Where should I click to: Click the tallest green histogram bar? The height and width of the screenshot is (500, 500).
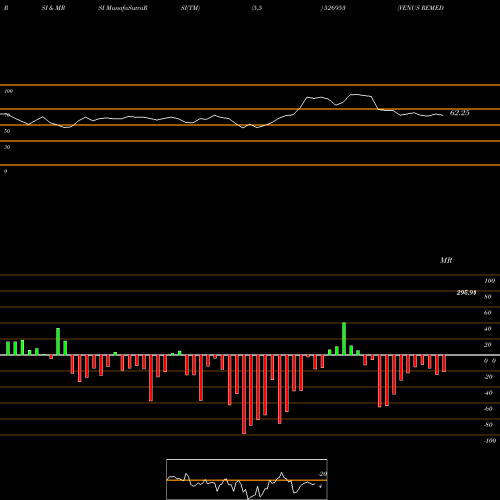point(344,339)
